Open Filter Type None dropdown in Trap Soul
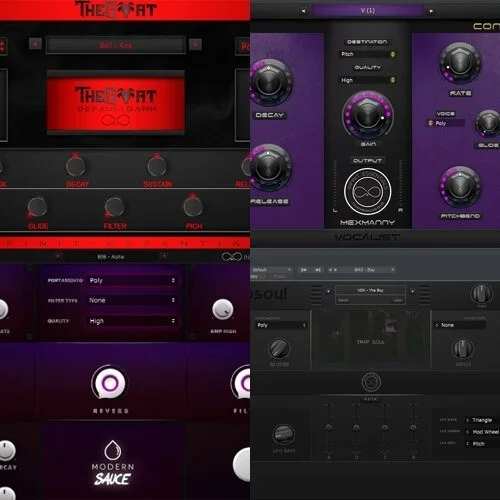500x500 pixels. [460, 325]
